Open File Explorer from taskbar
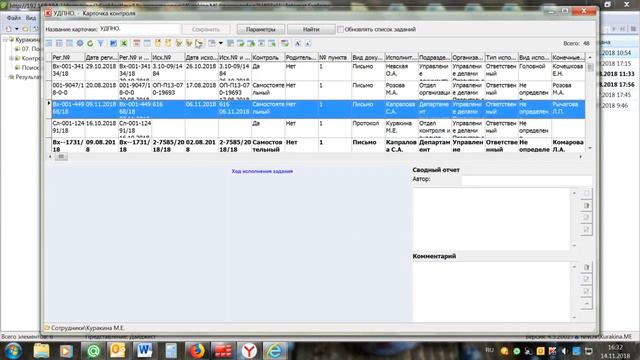 pos(41,351)
